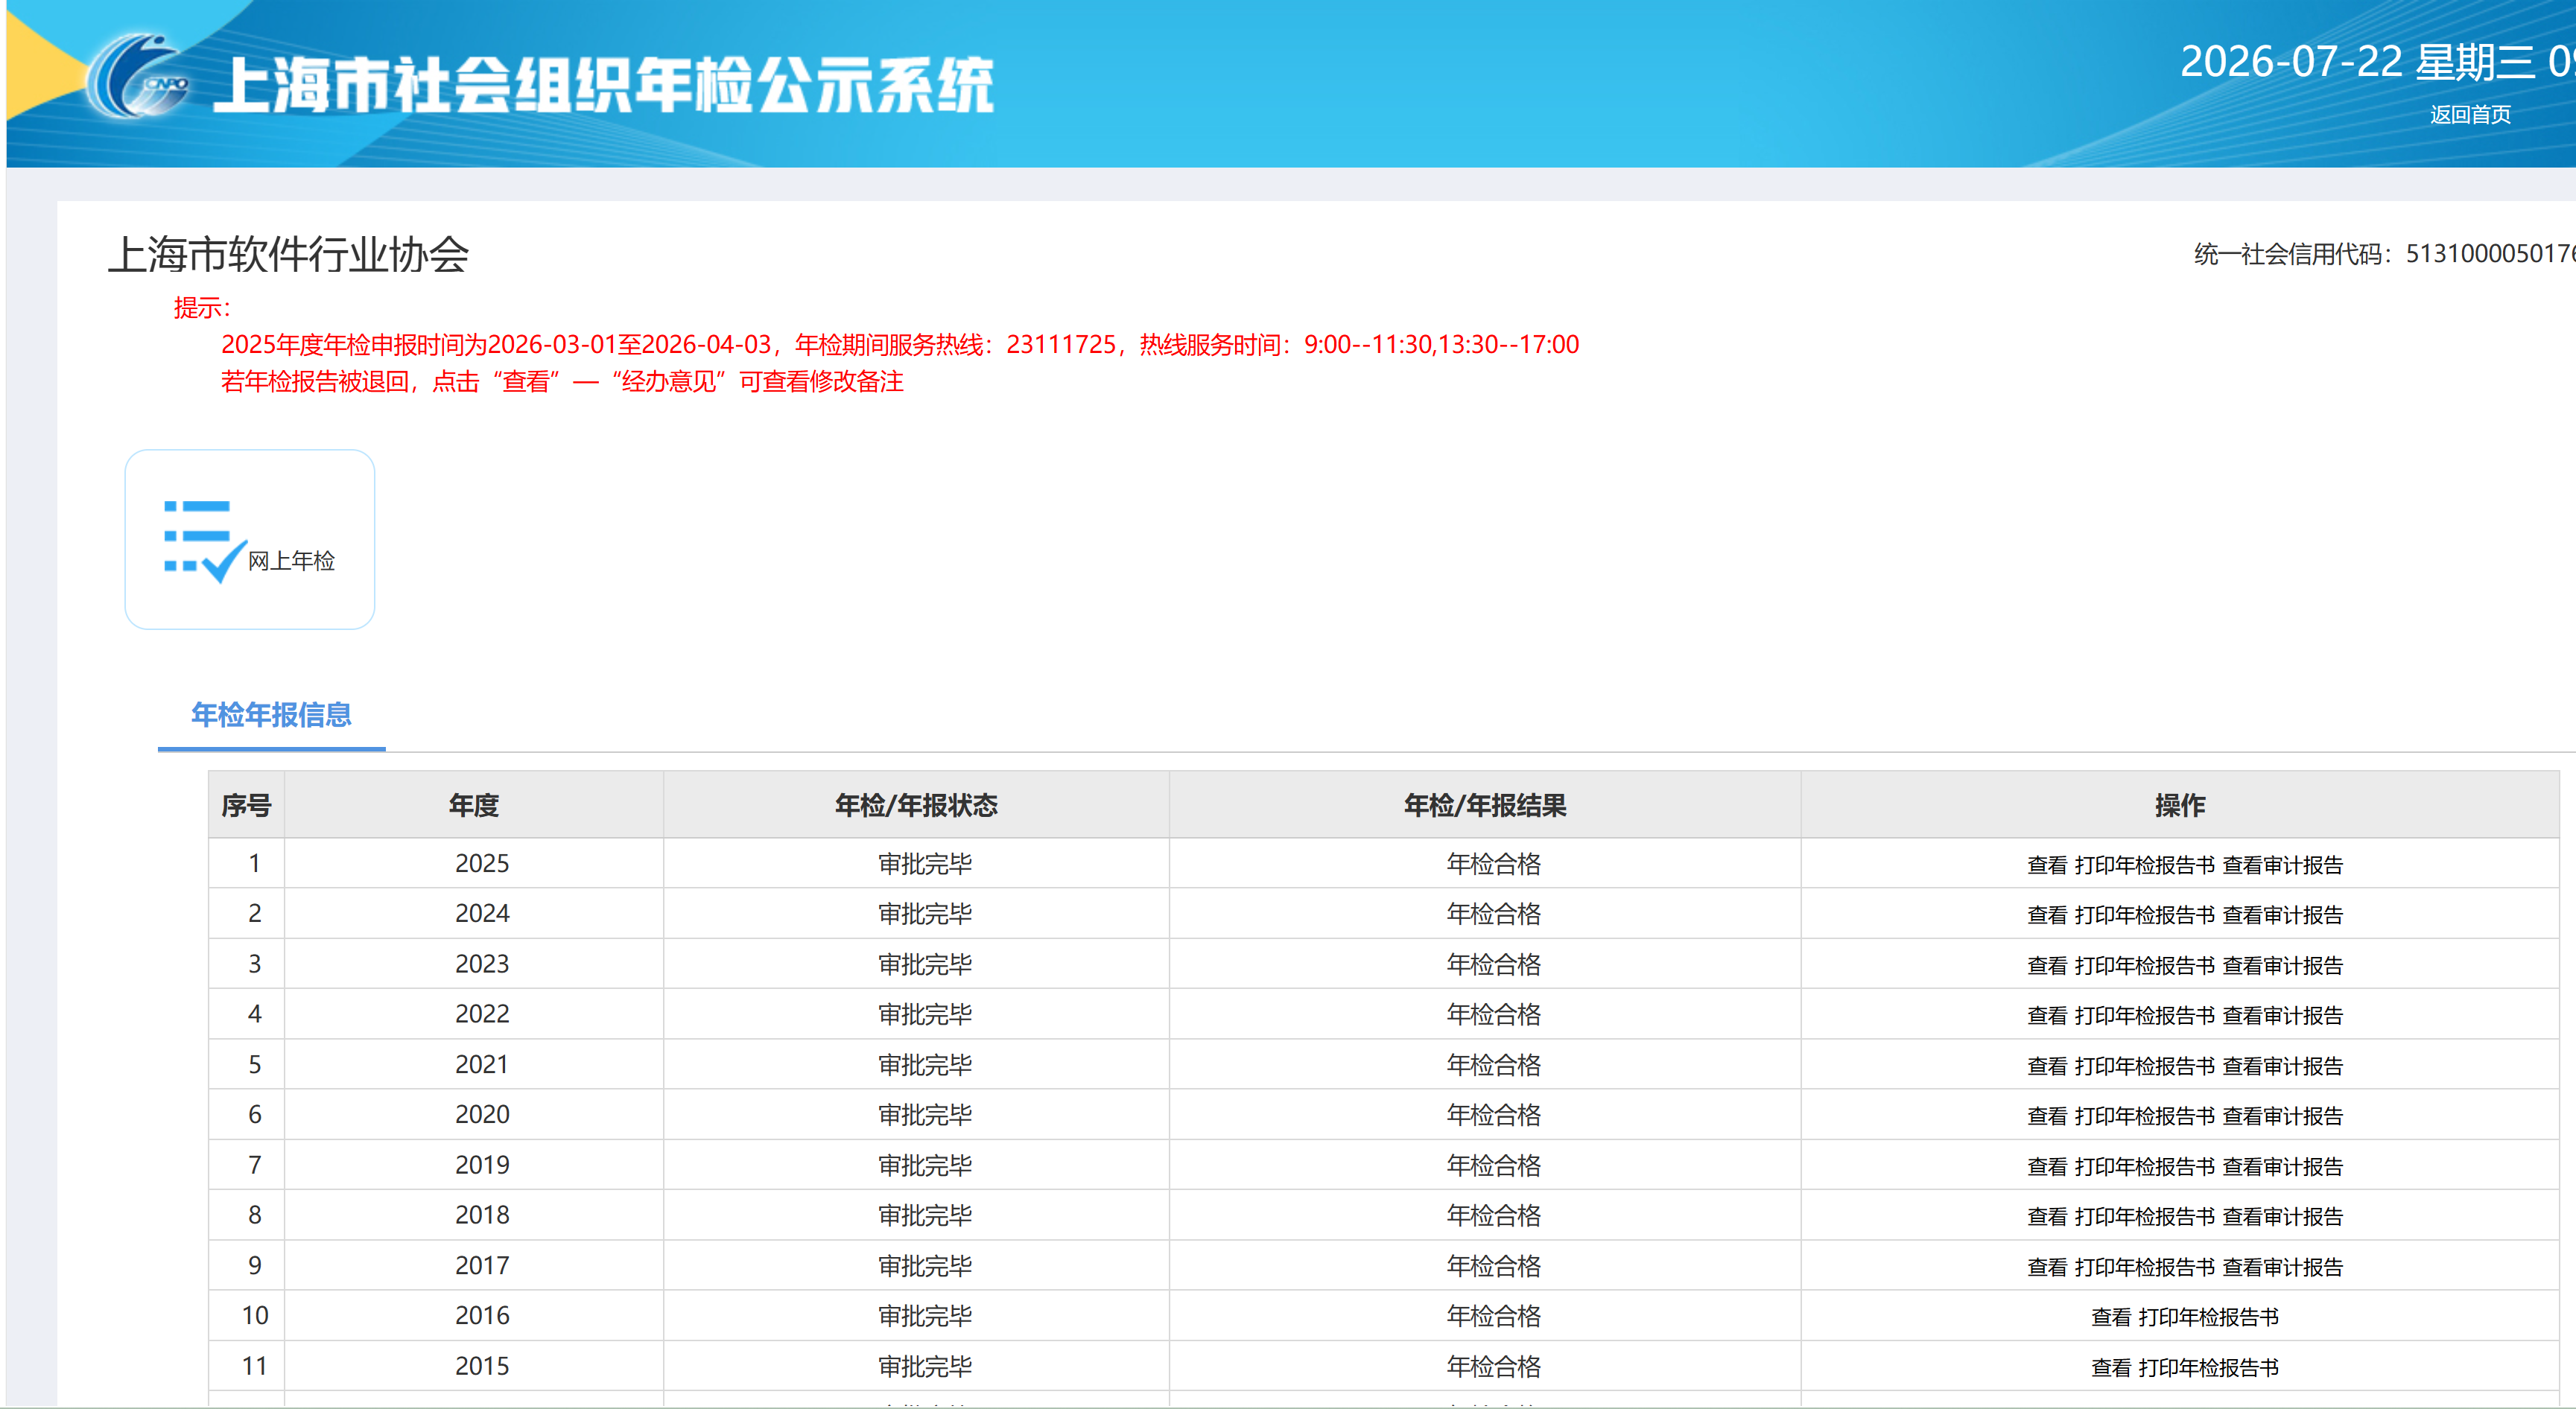Click the 统一社会信用代码 text
The width and height of the screenshot is (2576, 1409).
pos(2385,254)
